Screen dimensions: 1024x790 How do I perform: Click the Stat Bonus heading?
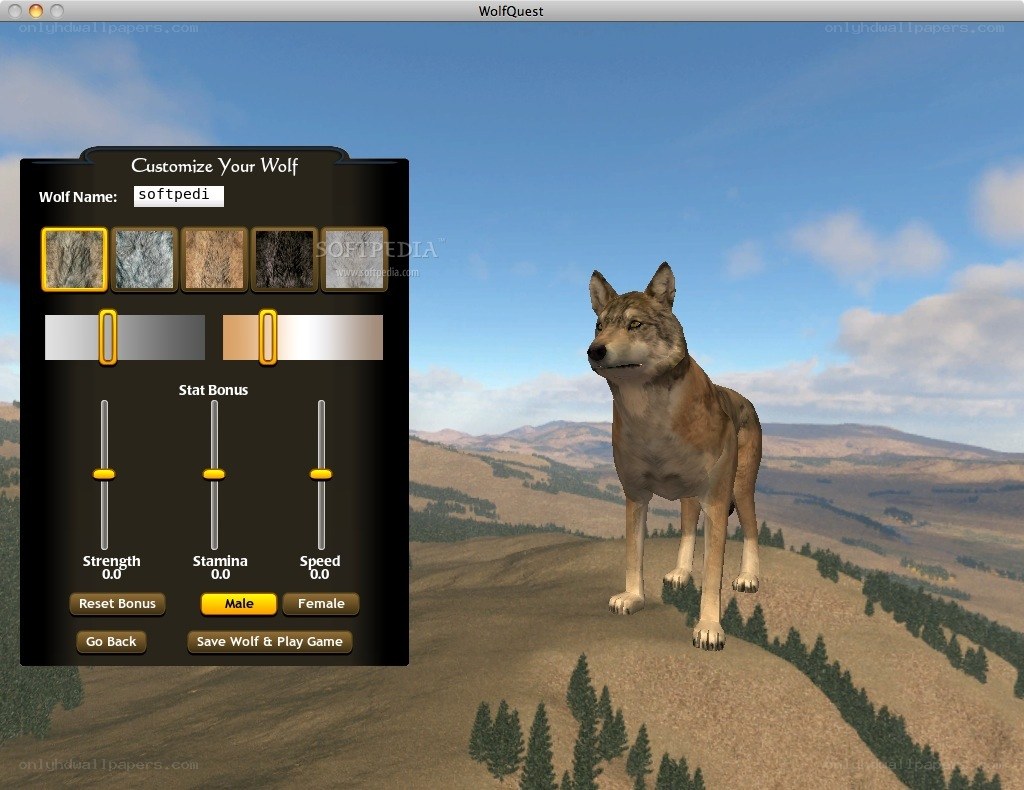pyautogui.click(x=214, y=390)
